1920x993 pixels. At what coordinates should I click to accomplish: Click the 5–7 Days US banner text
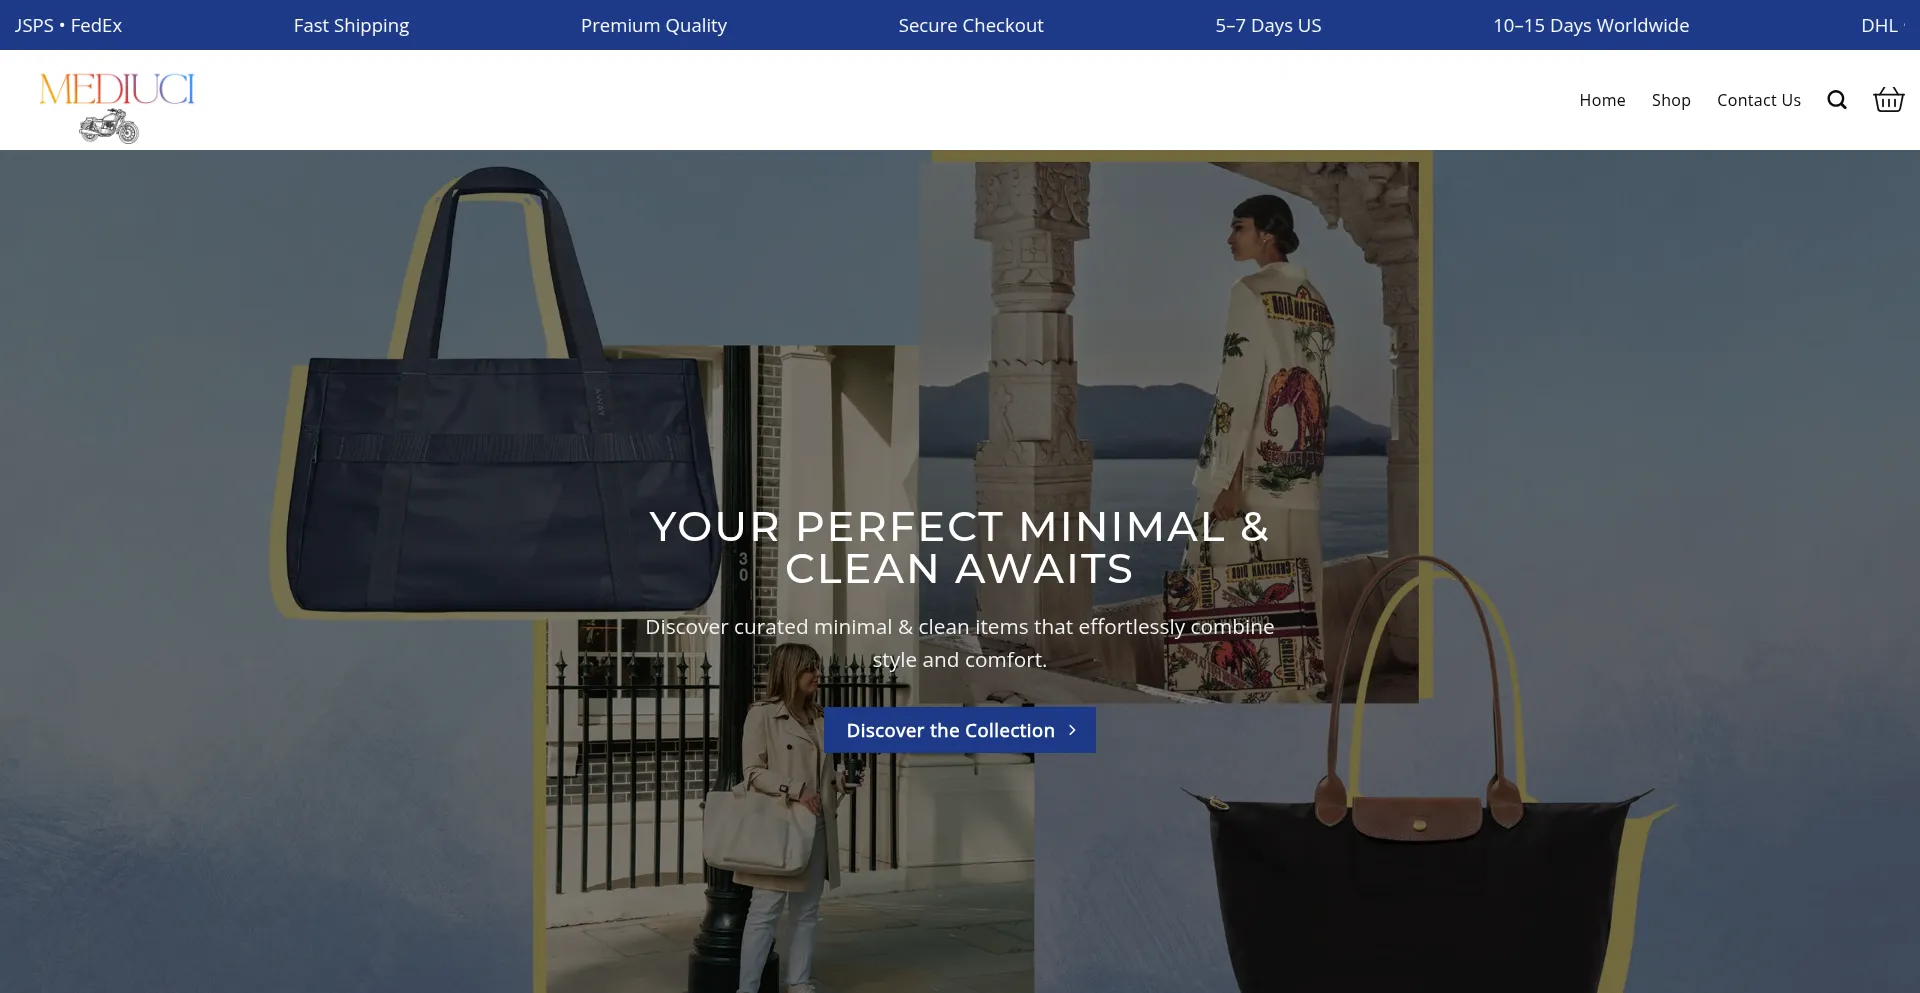coord(1268,25)
